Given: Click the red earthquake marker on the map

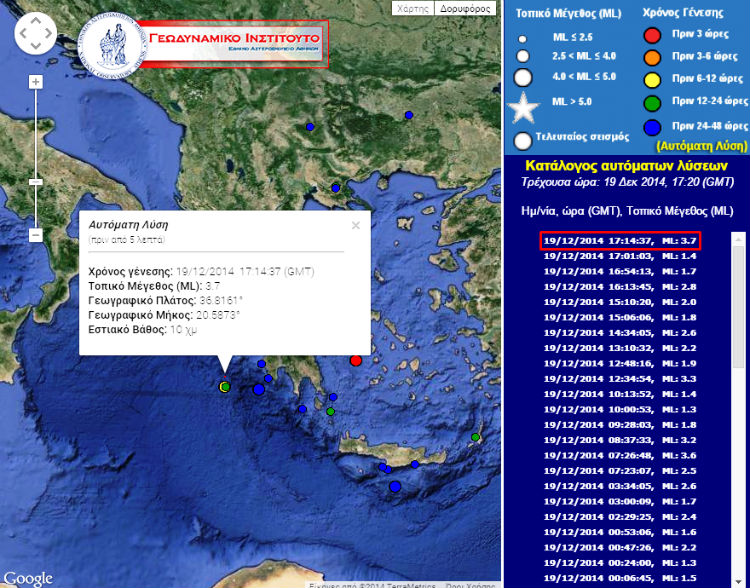Looking at the screenshot, I should 356,360.
